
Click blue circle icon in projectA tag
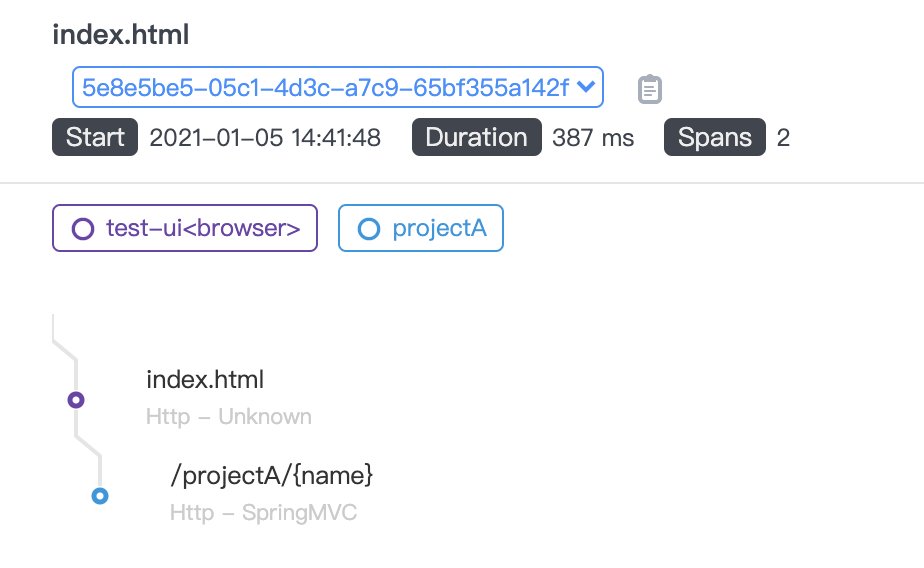pyautogui.click(x=368, y=228)
